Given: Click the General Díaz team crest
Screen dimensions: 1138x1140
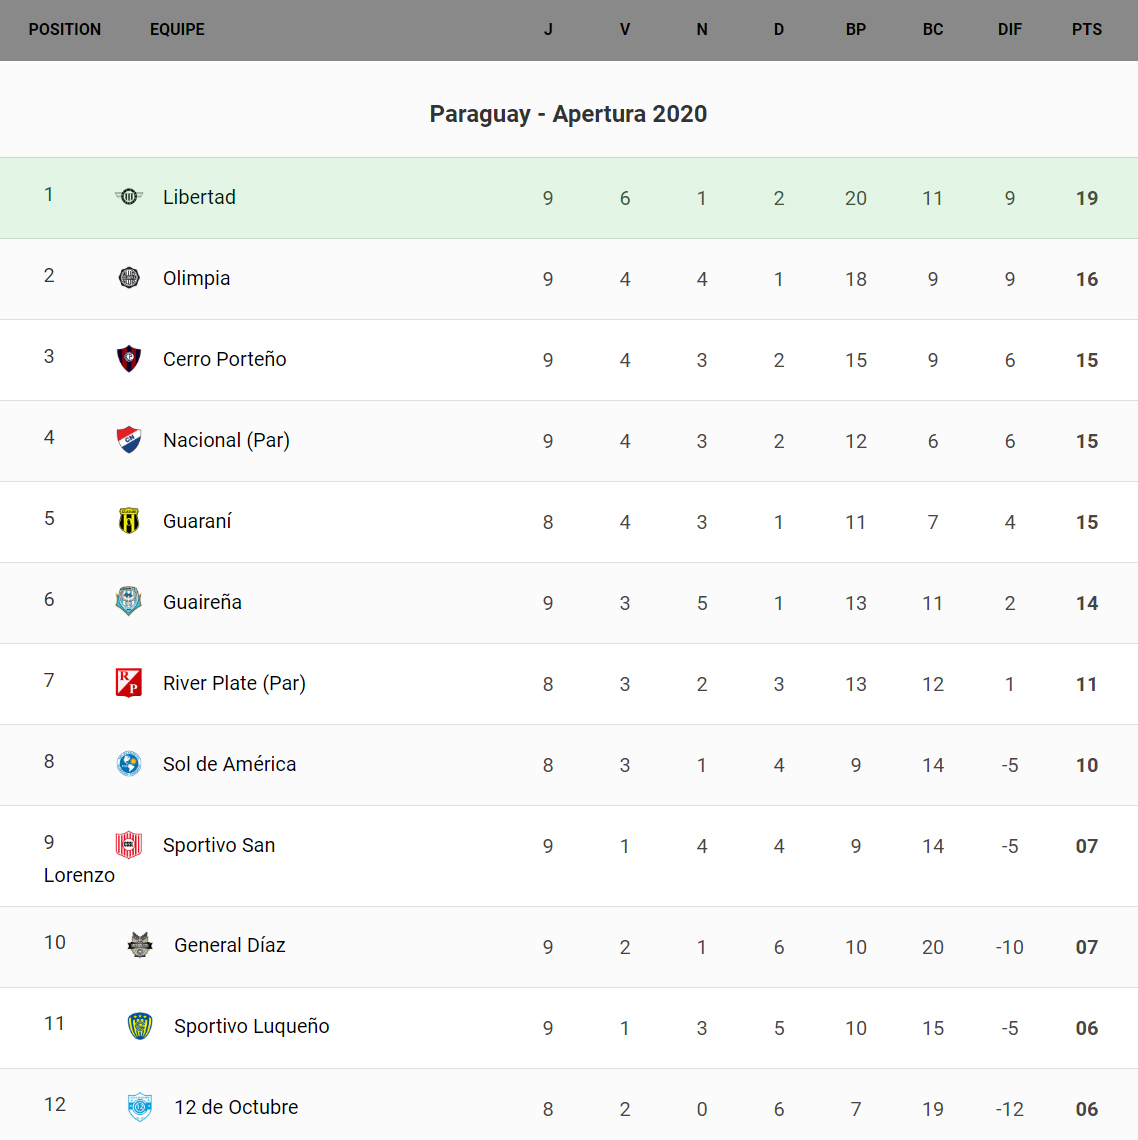Looking at the screenshot, I should pyautogui.click(x=140, y=945).
